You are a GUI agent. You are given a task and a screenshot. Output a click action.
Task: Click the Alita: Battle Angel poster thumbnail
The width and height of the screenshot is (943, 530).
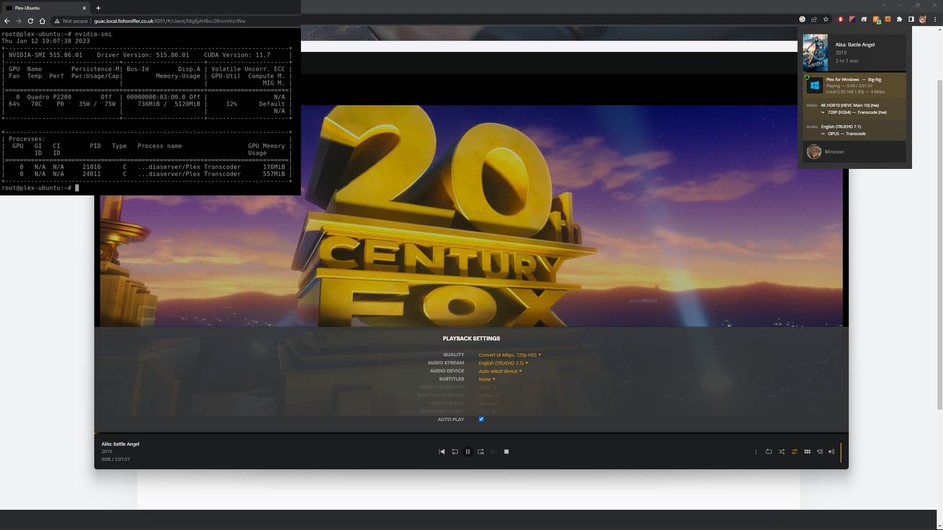[815, 52]
